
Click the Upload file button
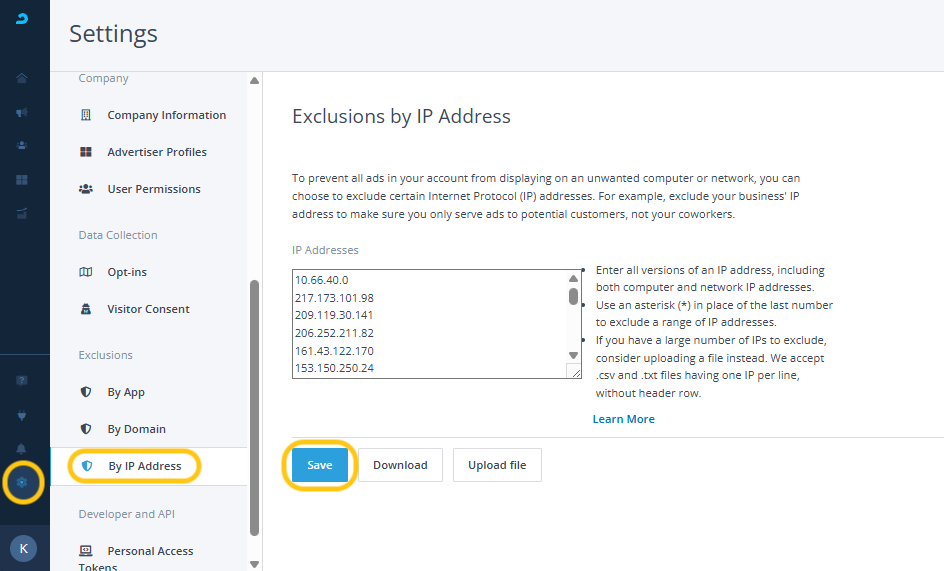tap(497, 465)
